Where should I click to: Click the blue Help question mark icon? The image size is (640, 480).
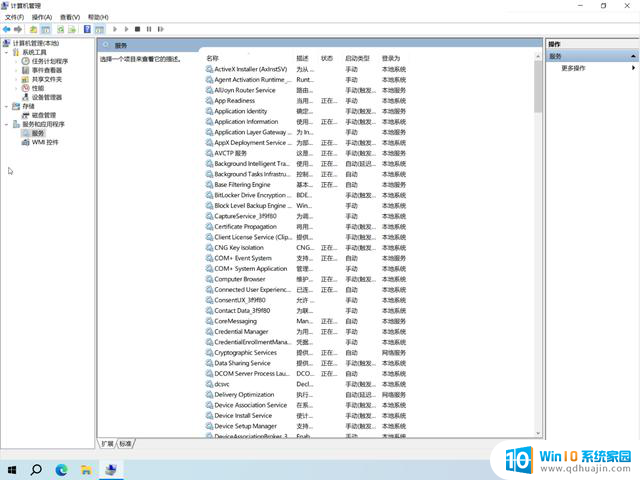(x=87, y=29)
